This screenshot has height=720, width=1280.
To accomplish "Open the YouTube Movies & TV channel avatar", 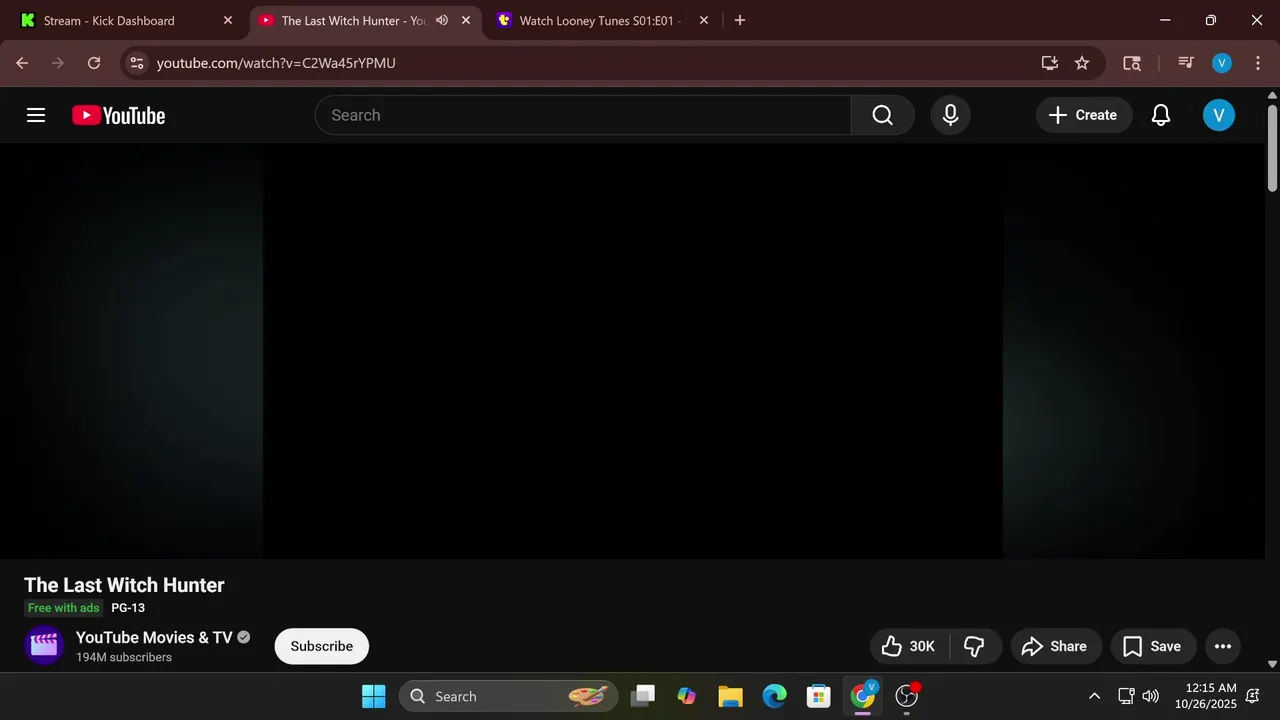I will pos(44,646).
